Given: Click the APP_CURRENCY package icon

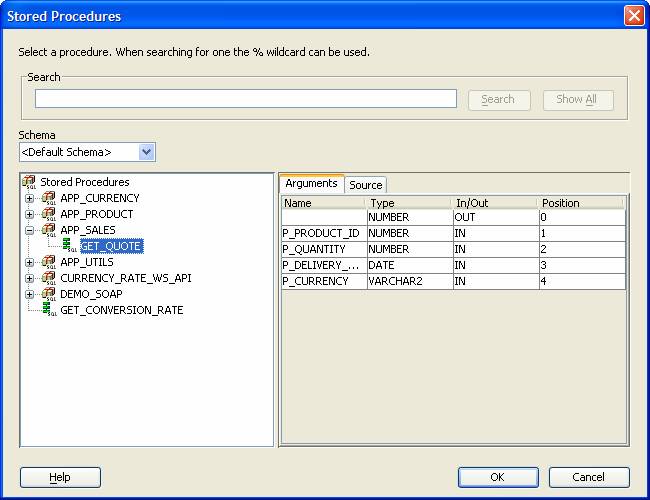Looking at the screenshot, I should coord(48,198).
